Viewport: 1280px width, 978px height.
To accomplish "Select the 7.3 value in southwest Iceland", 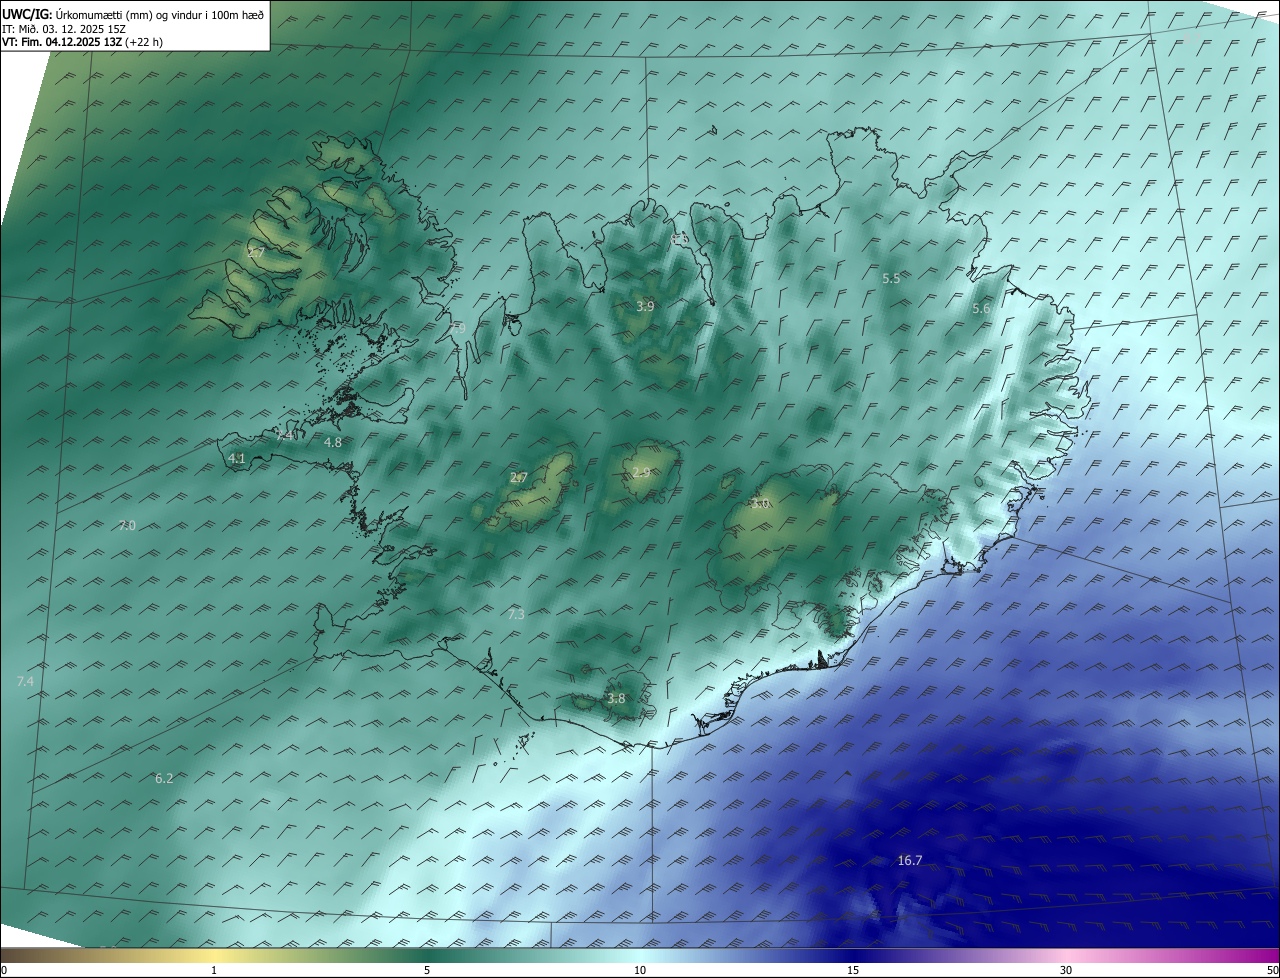I will [x=516, y=614].
